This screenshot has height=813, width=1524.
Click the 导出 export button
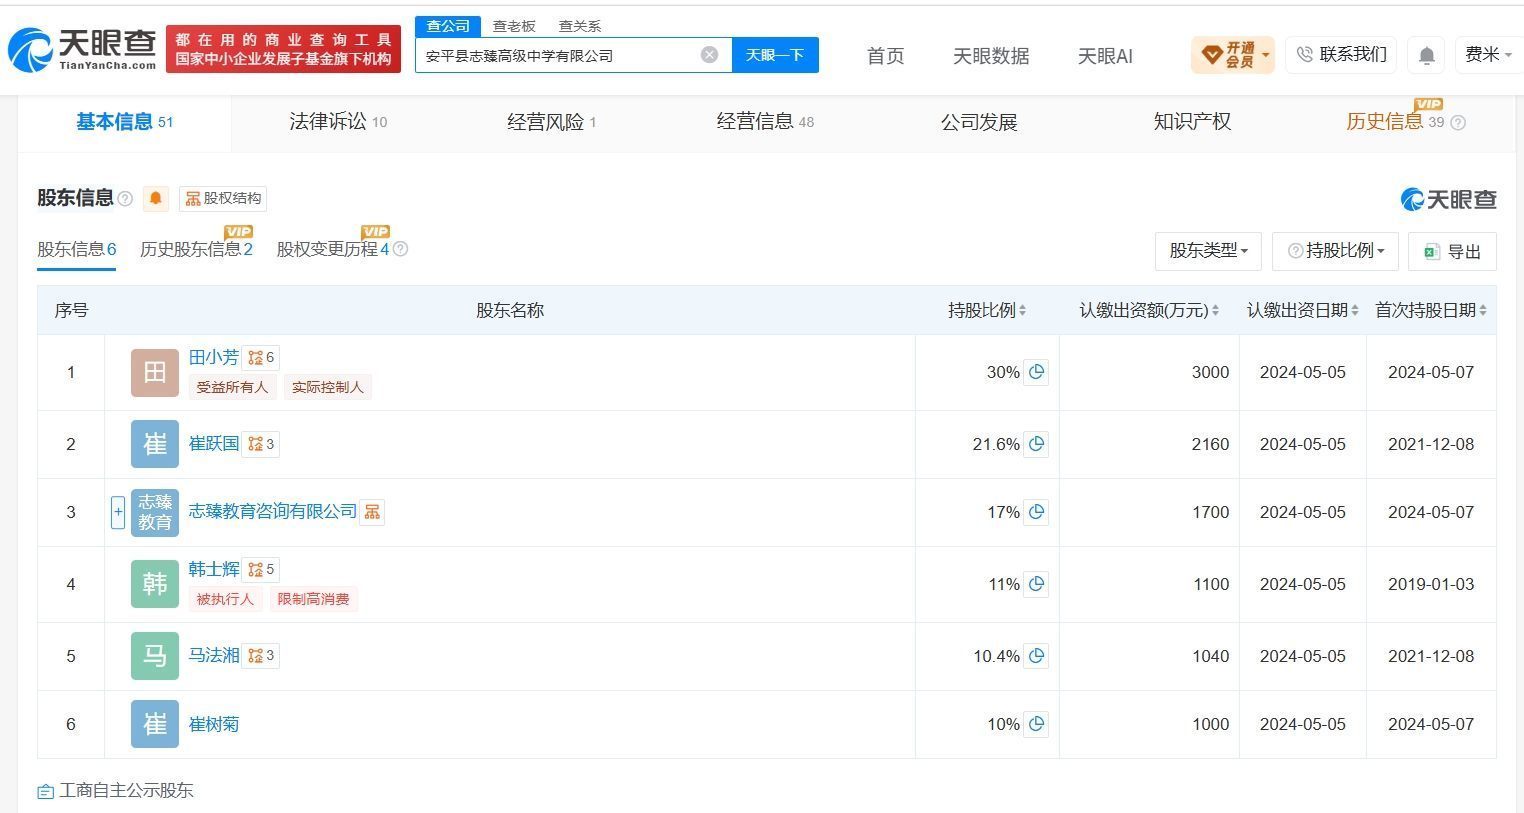1452,251
